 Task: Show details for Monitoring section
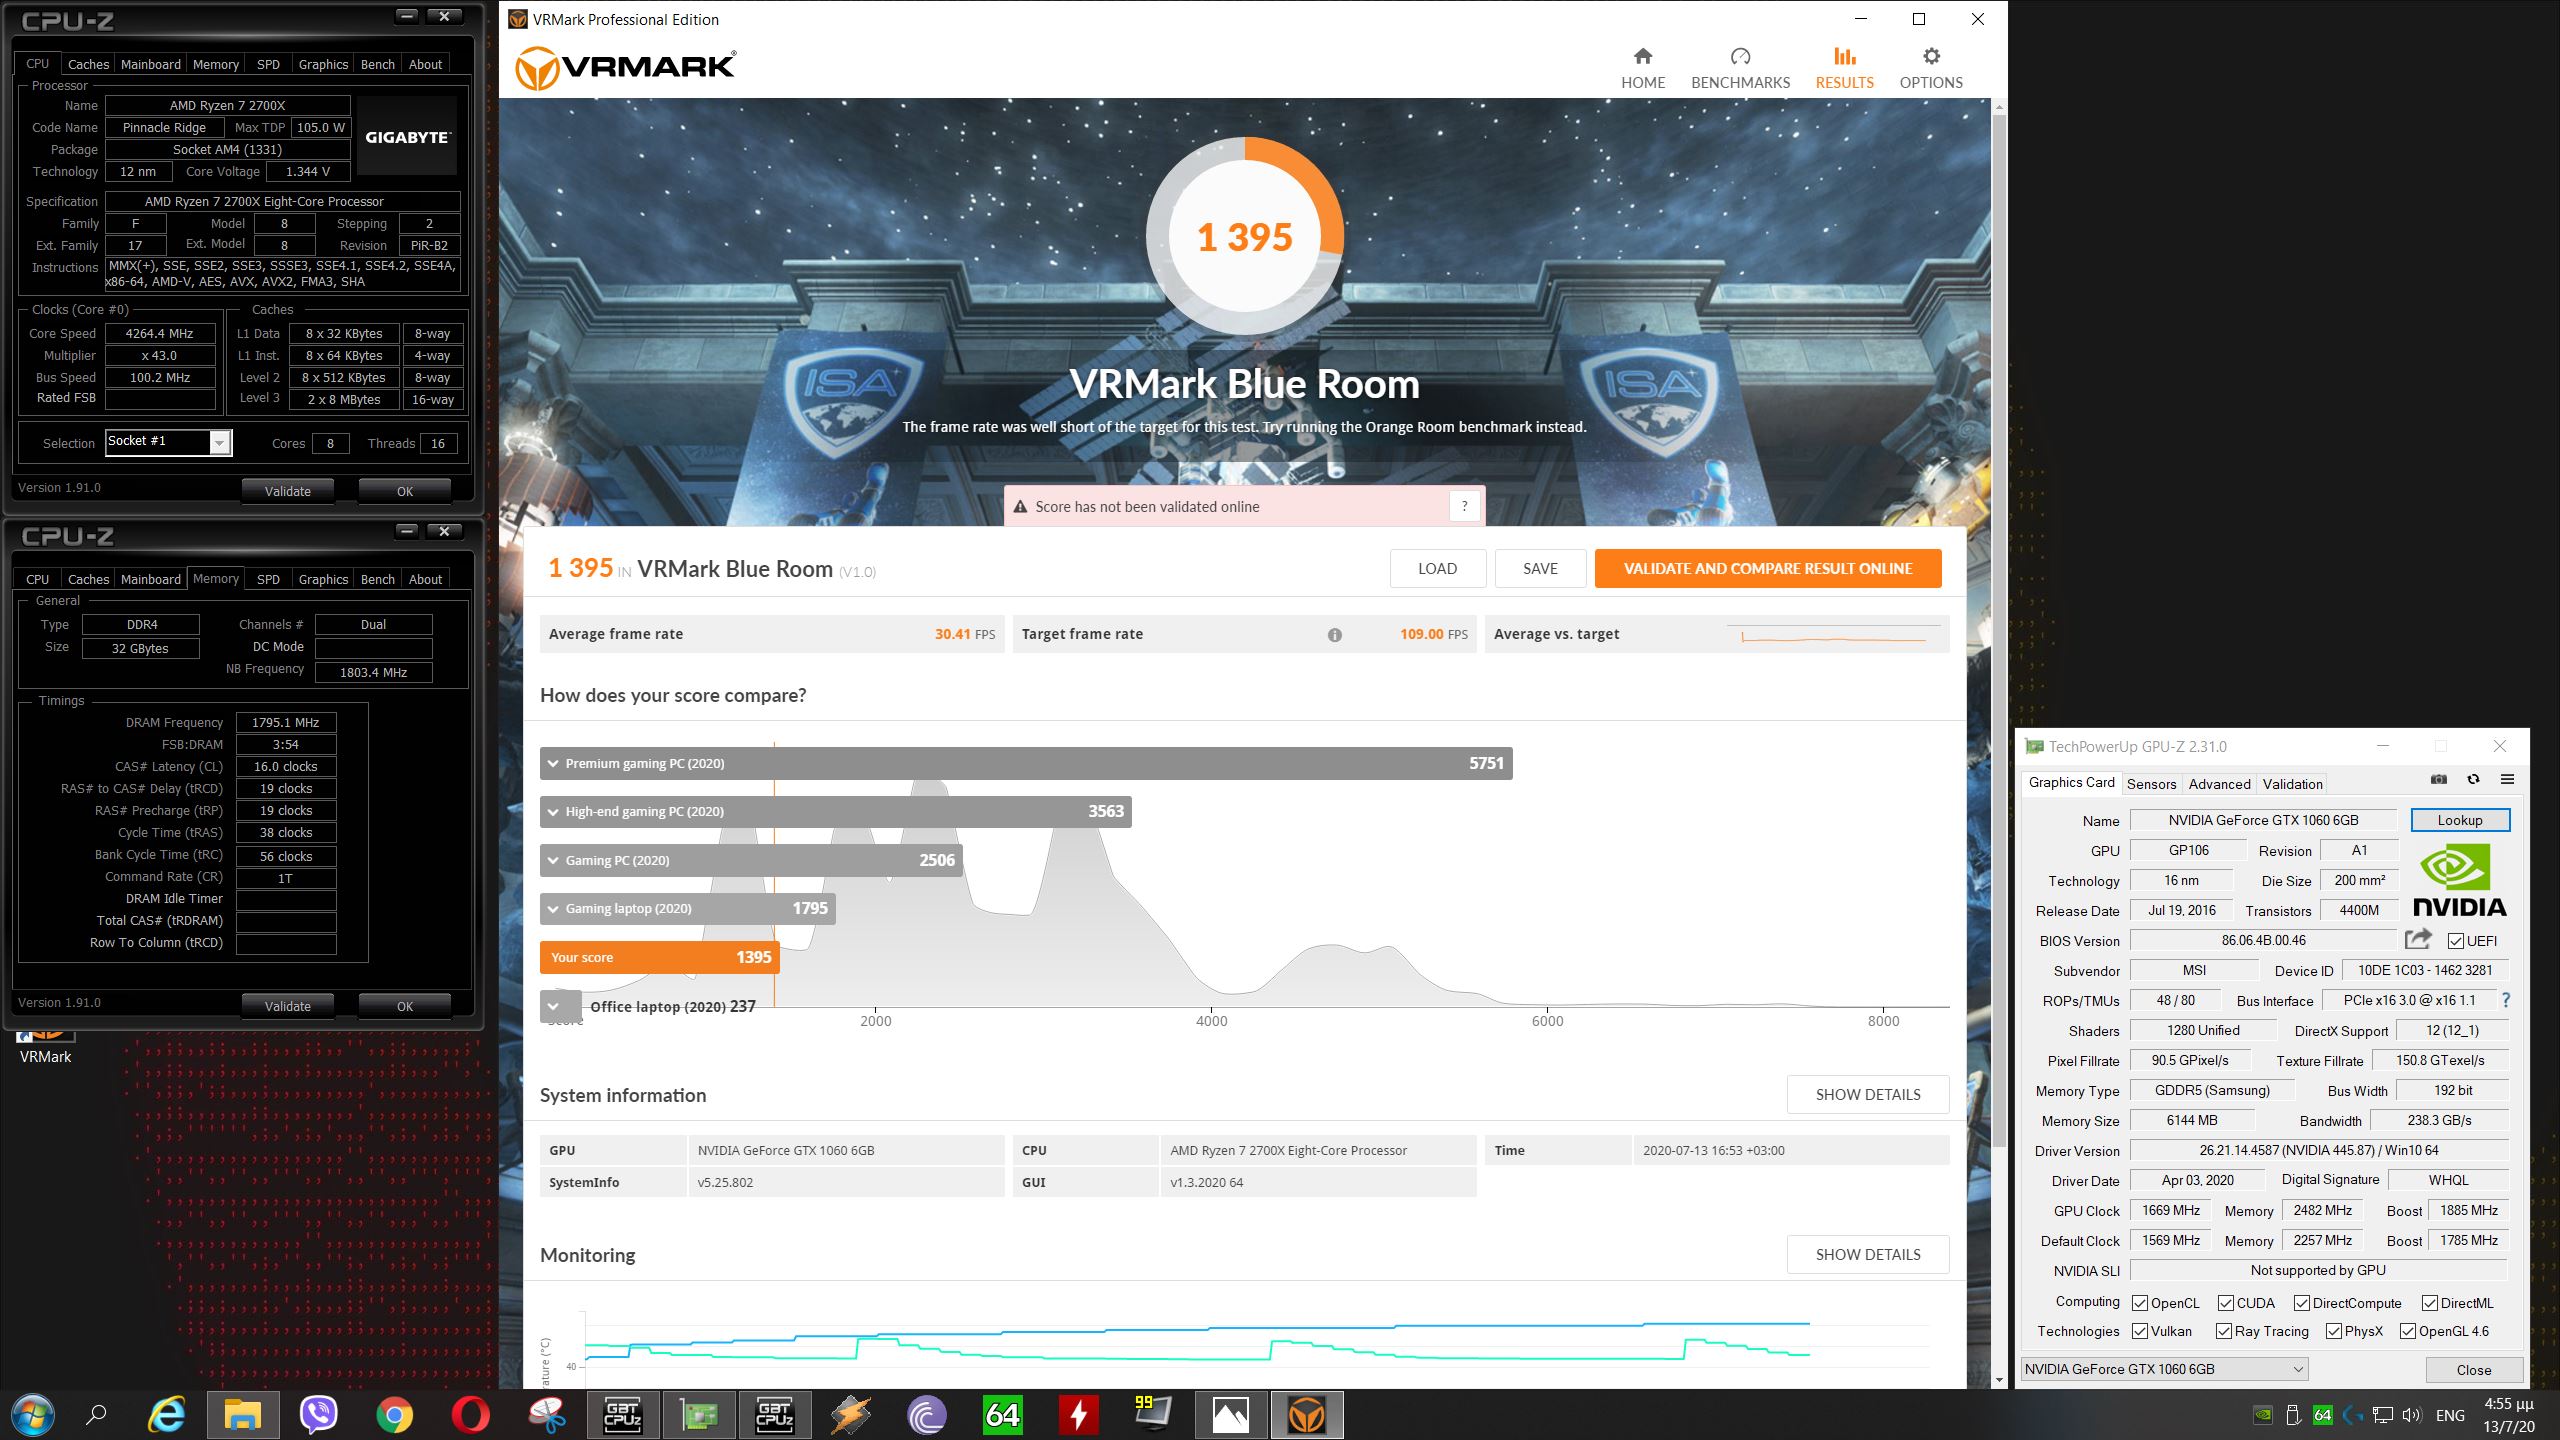(1868, 1254)
